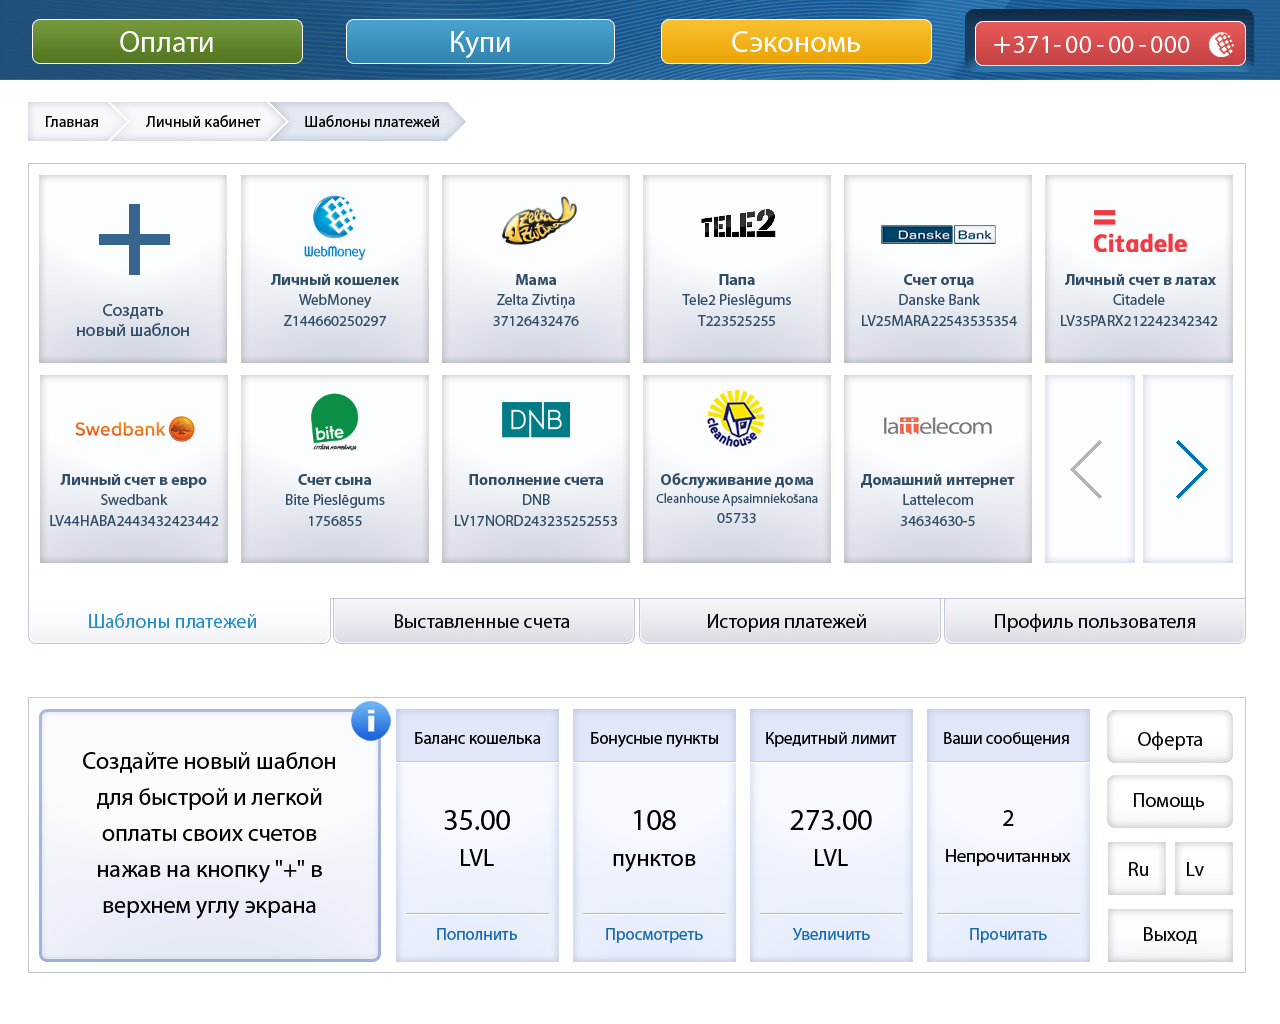1280x1024 pixels.
Task: Go to Главная breadcrumb
Action: (x=72, y=122)
